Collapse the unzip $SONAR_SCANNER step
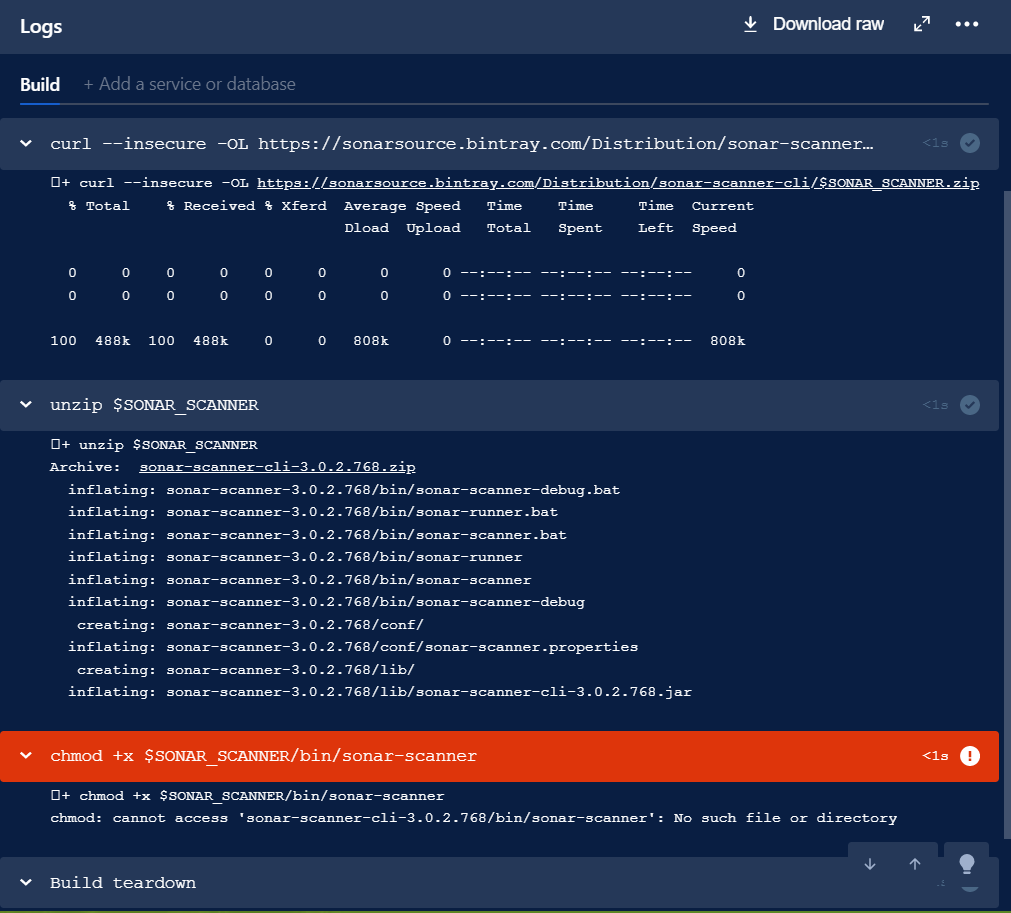The height and width of the screenshot is (913, 1011). pos(26,405)
